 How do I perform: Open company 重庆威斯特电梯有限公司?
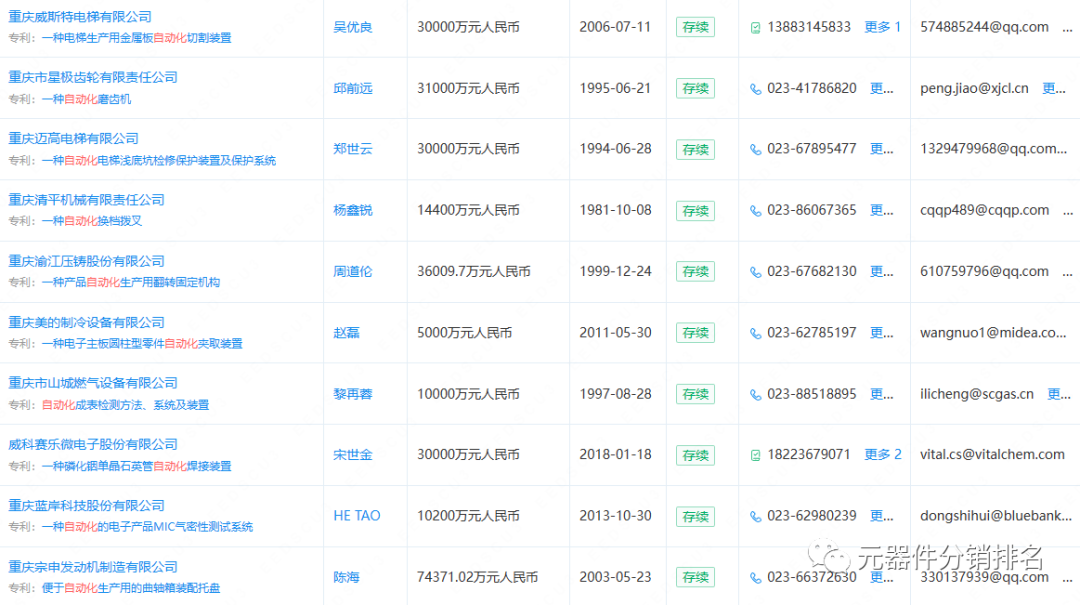tap(80, 17)
